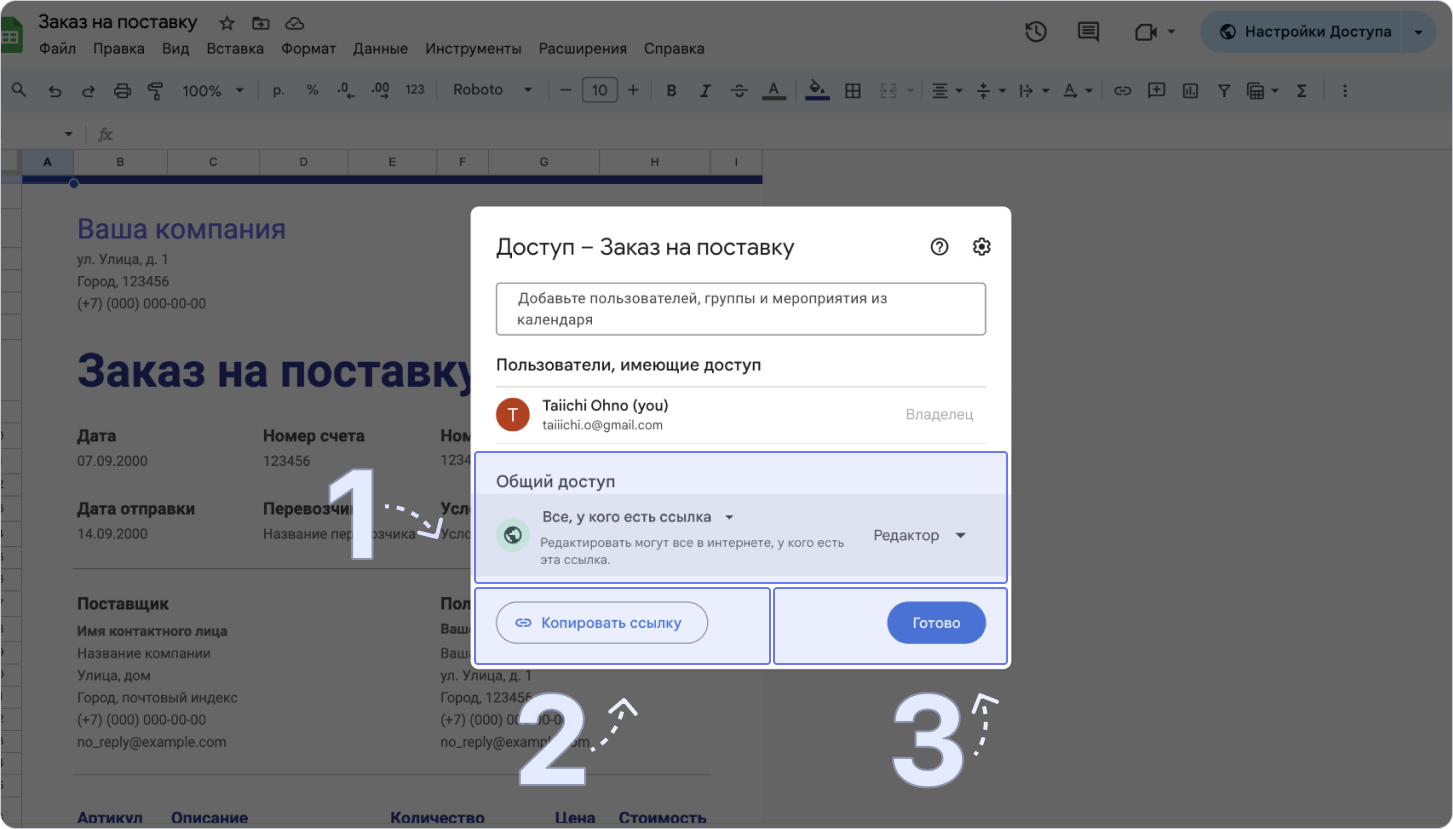Toggle bold formatting
1453x829 pixels.
[x=672, y=91]
